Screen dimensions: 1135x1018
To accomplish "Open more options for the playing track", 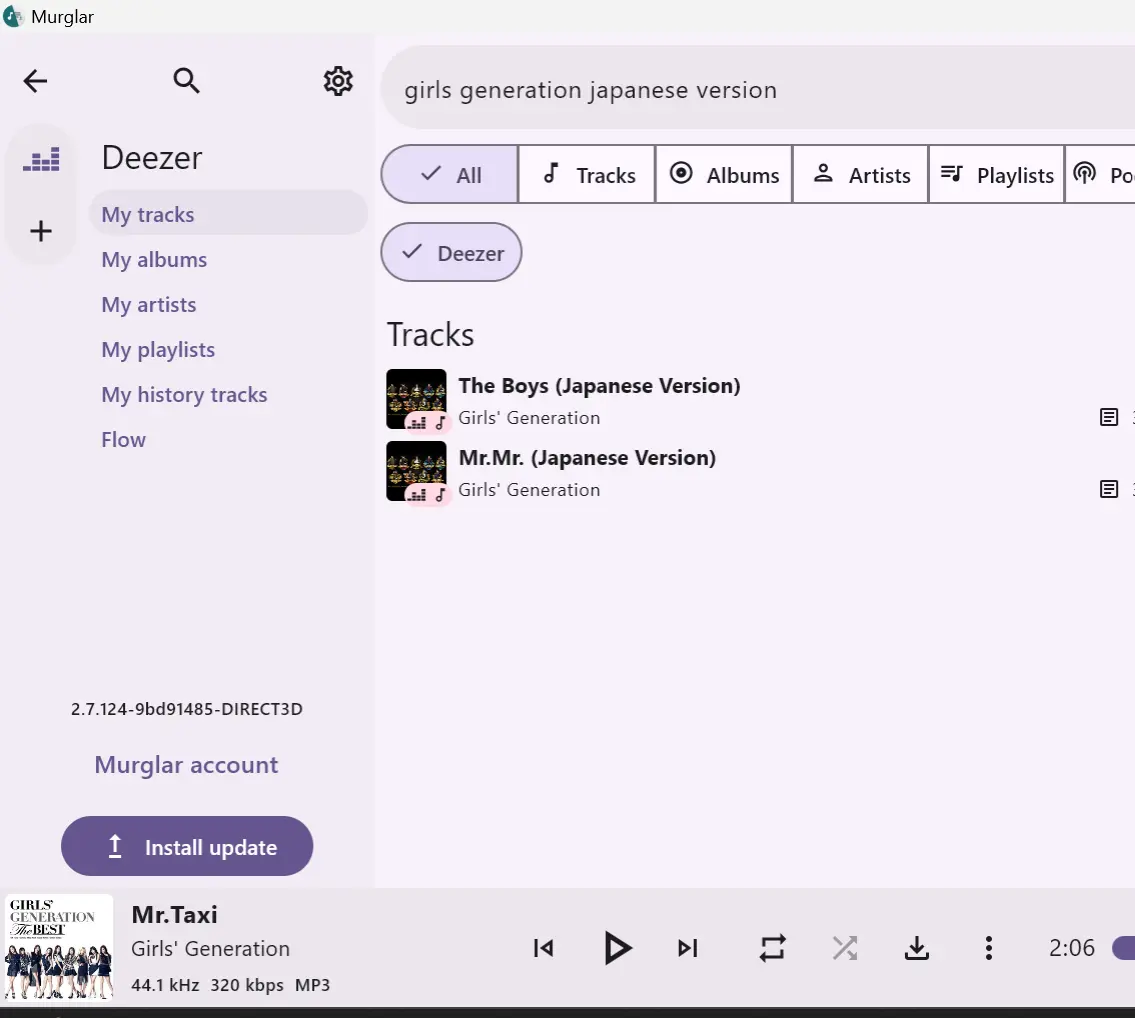I will 989,948.
